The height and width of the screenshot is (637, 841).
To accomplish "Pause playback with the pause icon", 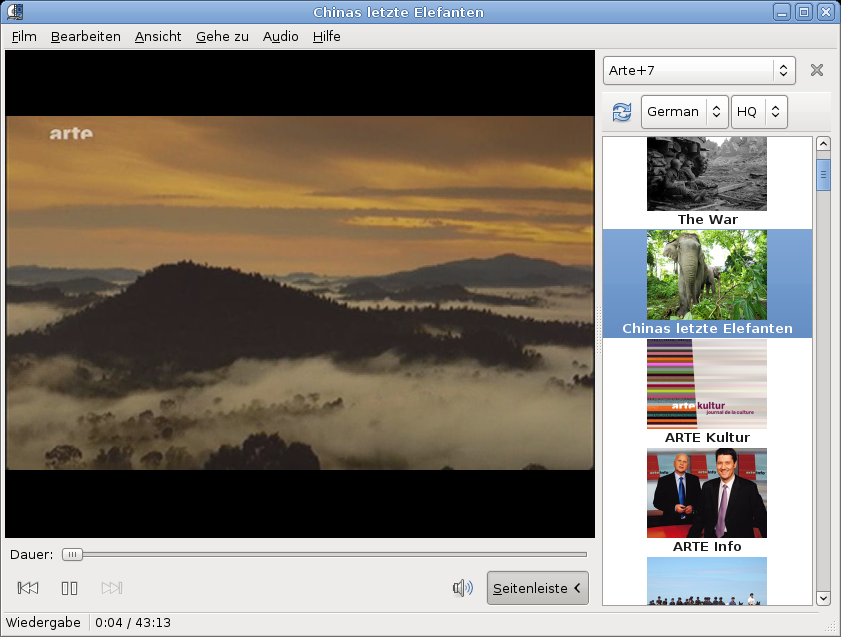I will point(70,588).
